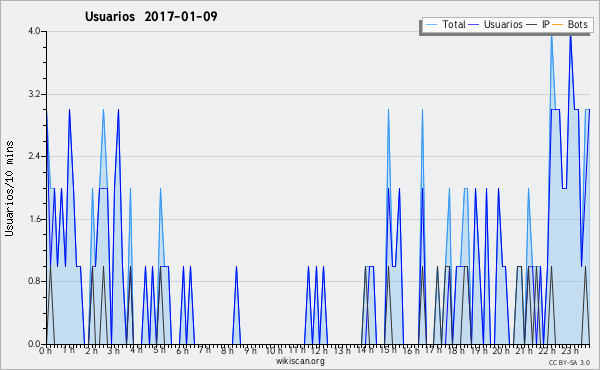Click the Bots legend entry

(x=570, y=24)
